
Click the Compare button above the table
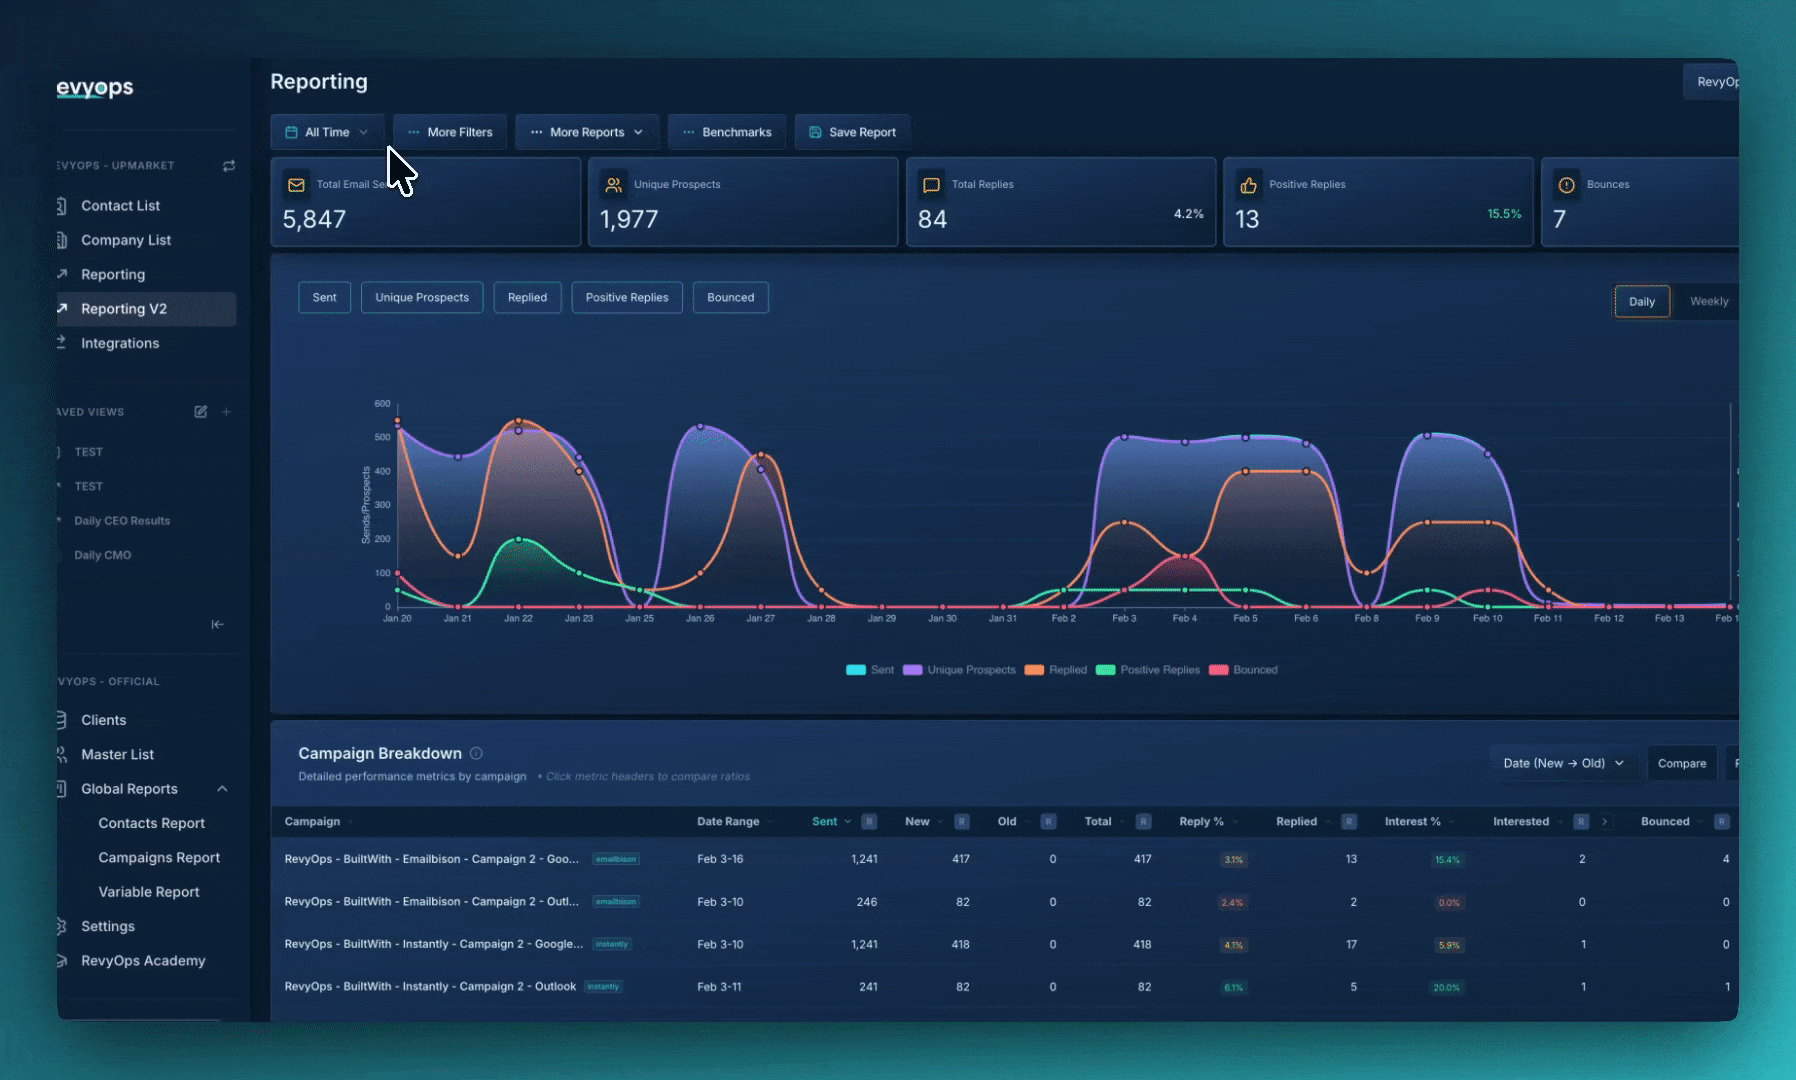[1682, 762]
